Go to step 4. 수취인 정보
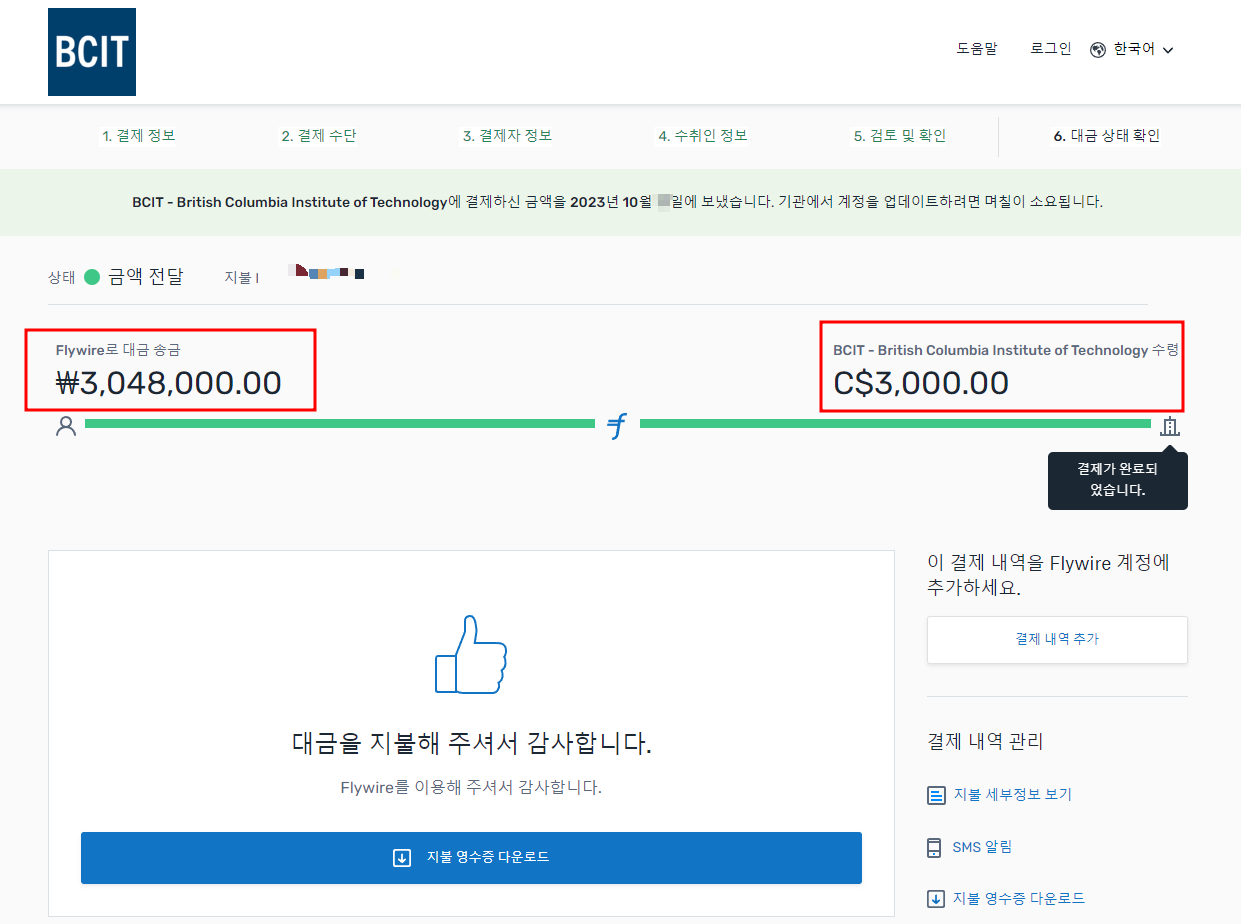This screenshot has width=1241, height=924. (x=703, y=136)
